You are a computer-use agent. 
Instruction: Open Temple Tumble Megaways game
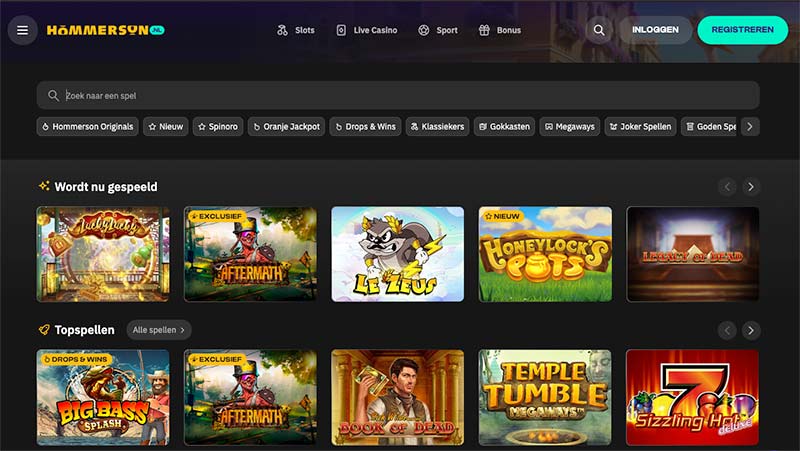(x=545, y=397)
